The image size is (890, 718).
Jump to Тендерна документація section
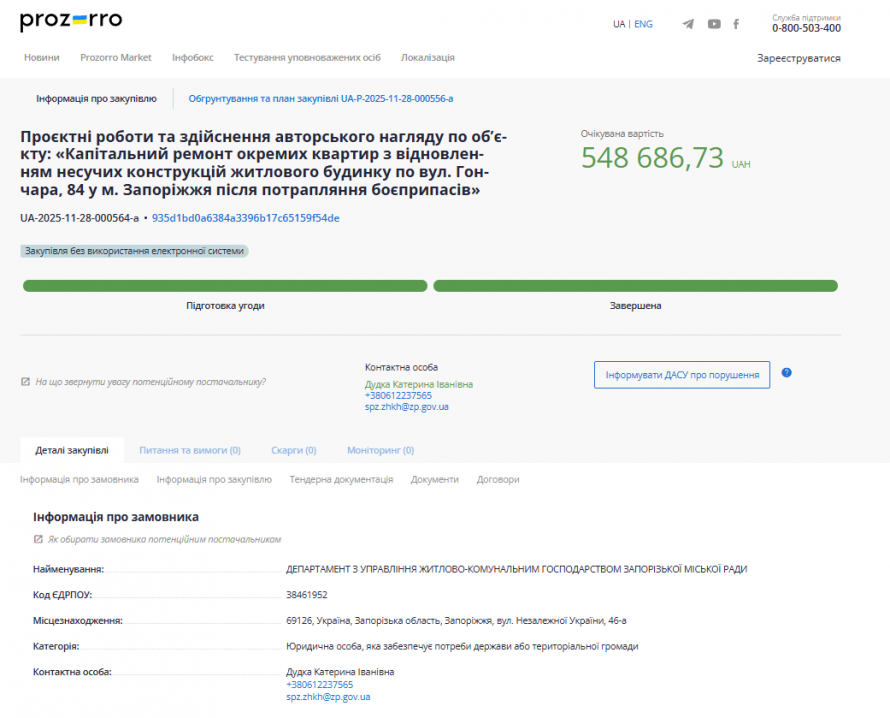coord(341,480)
